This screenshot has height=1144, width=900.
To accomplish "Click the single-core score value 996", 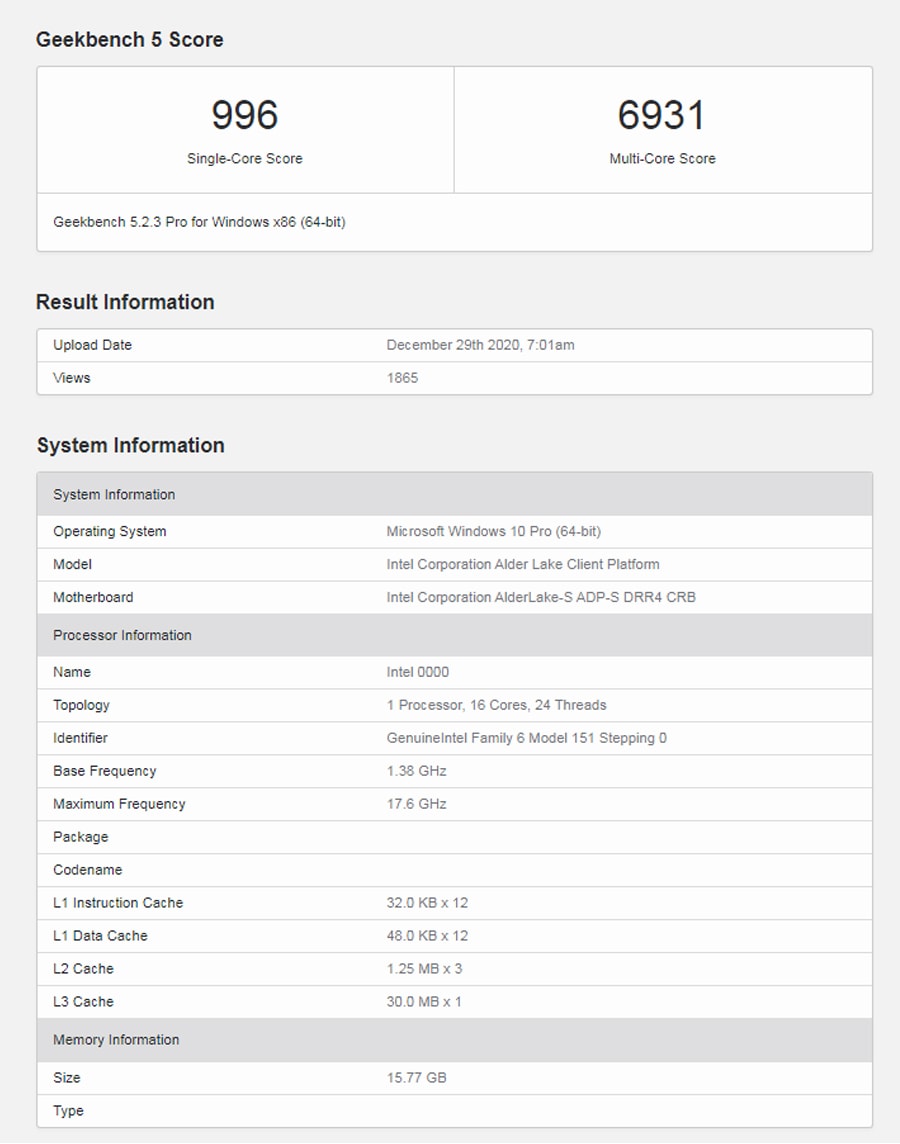I will (245, 115).
